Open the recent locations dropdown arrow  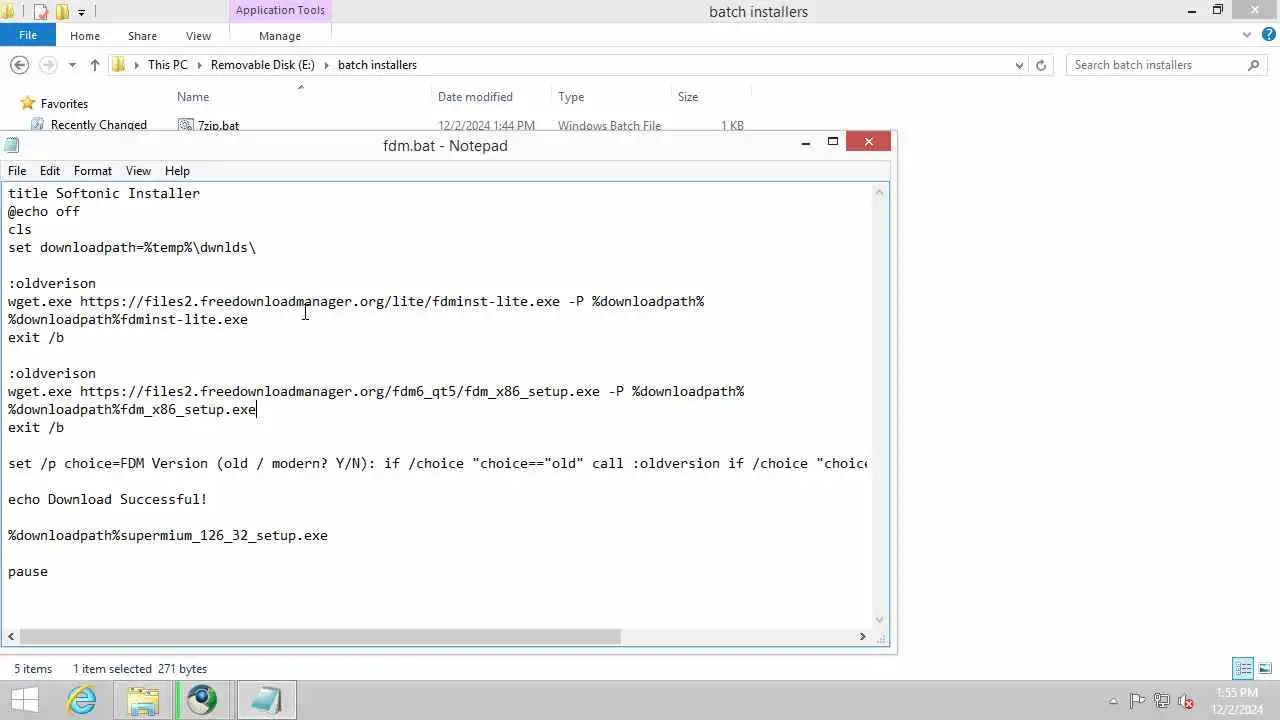(x=72, y=65)
